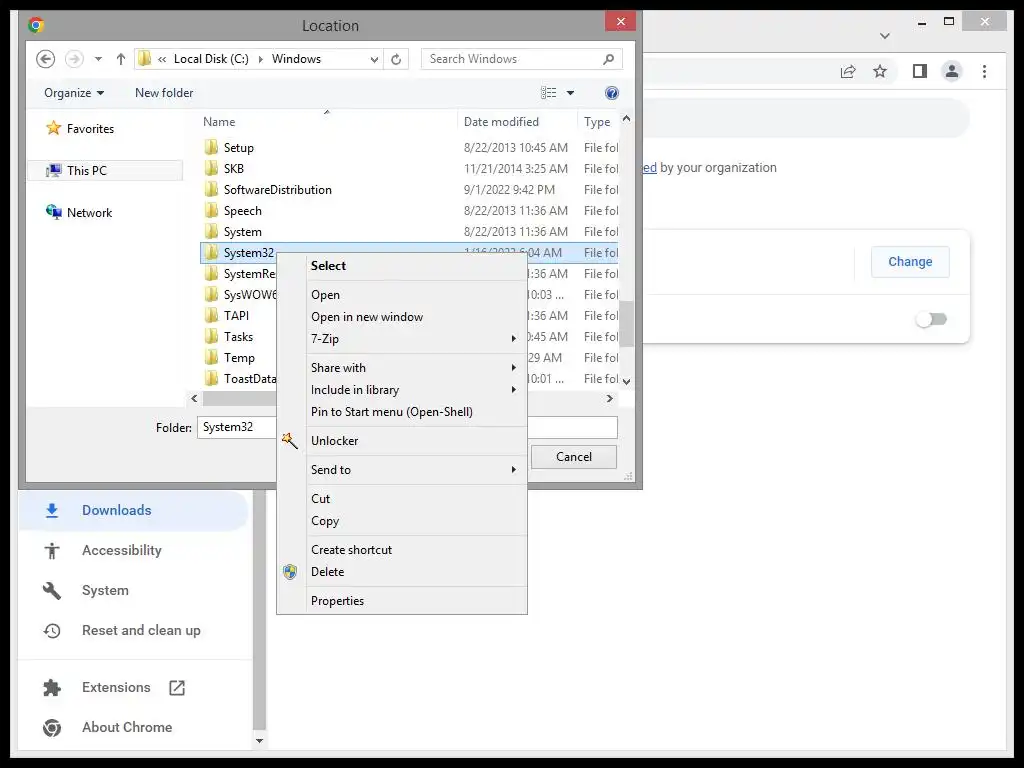Screen dimensions: 1024x768
Task: Click the Accessibility person icon
Action: click(x=52, y=551)
